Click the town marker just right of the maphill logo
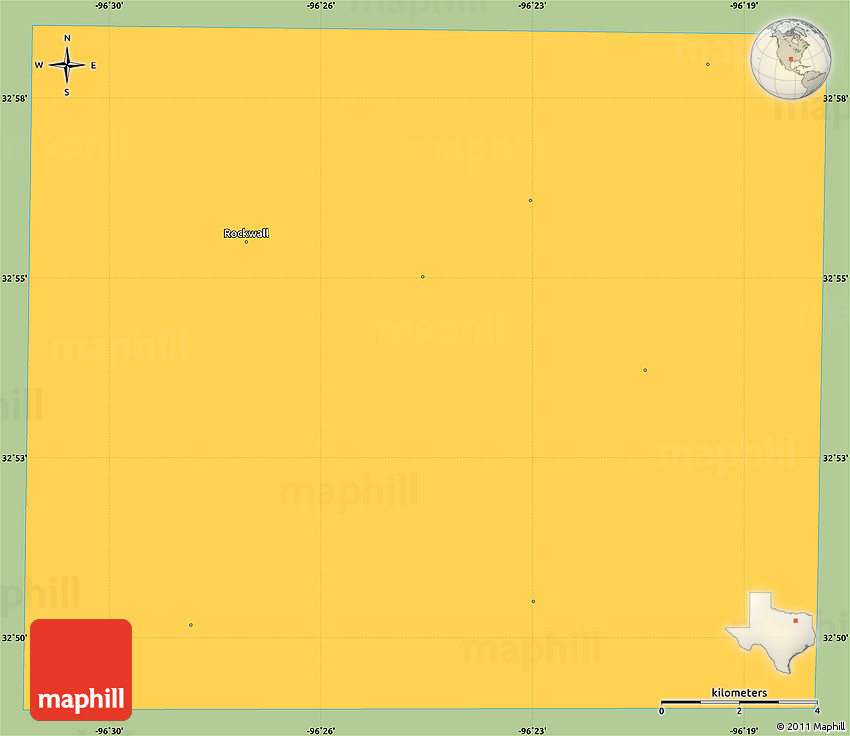The width and height of the screenshot is (850, 736). click(x=191, y=625)
